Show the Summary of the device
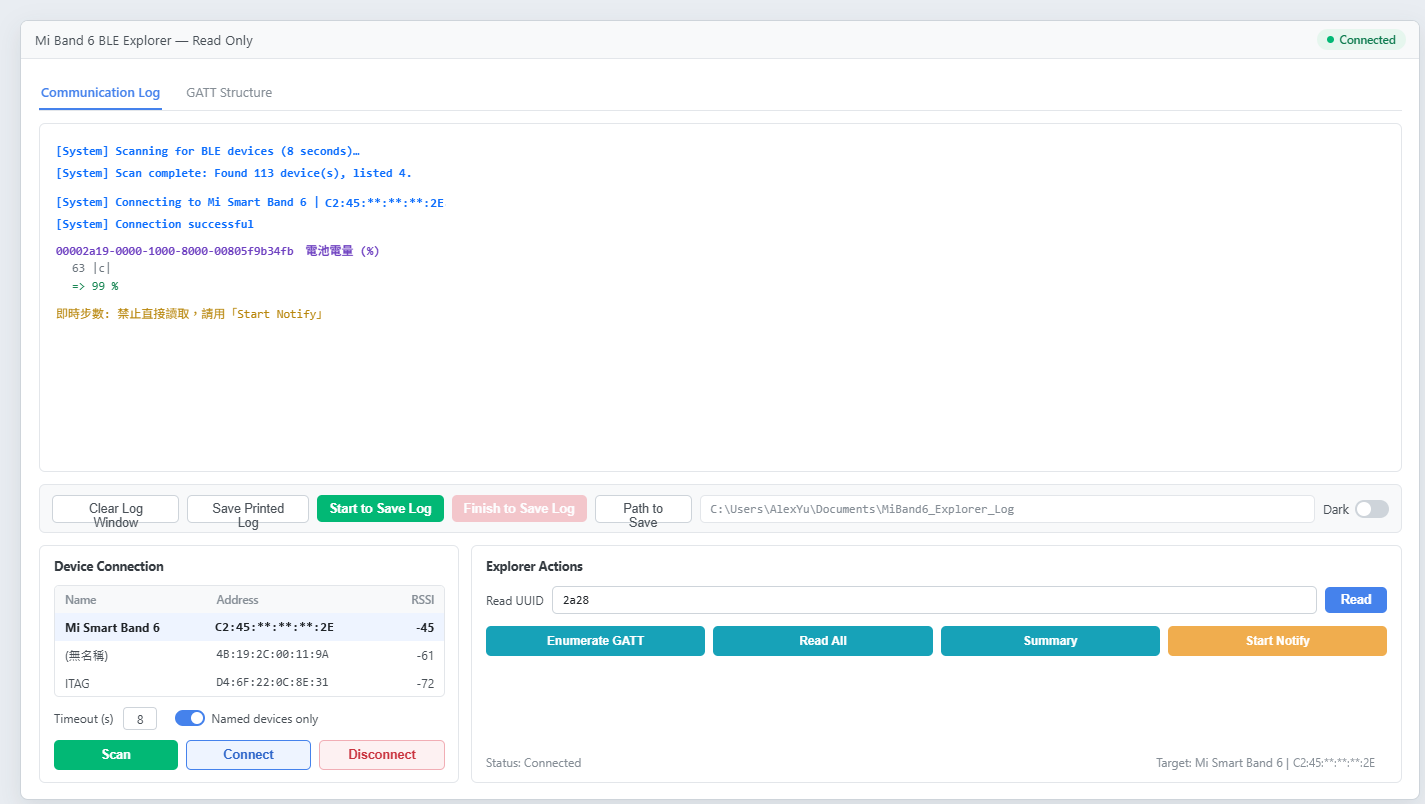Viewport: 1425px width, 804px height. [x=1050, y=641]
